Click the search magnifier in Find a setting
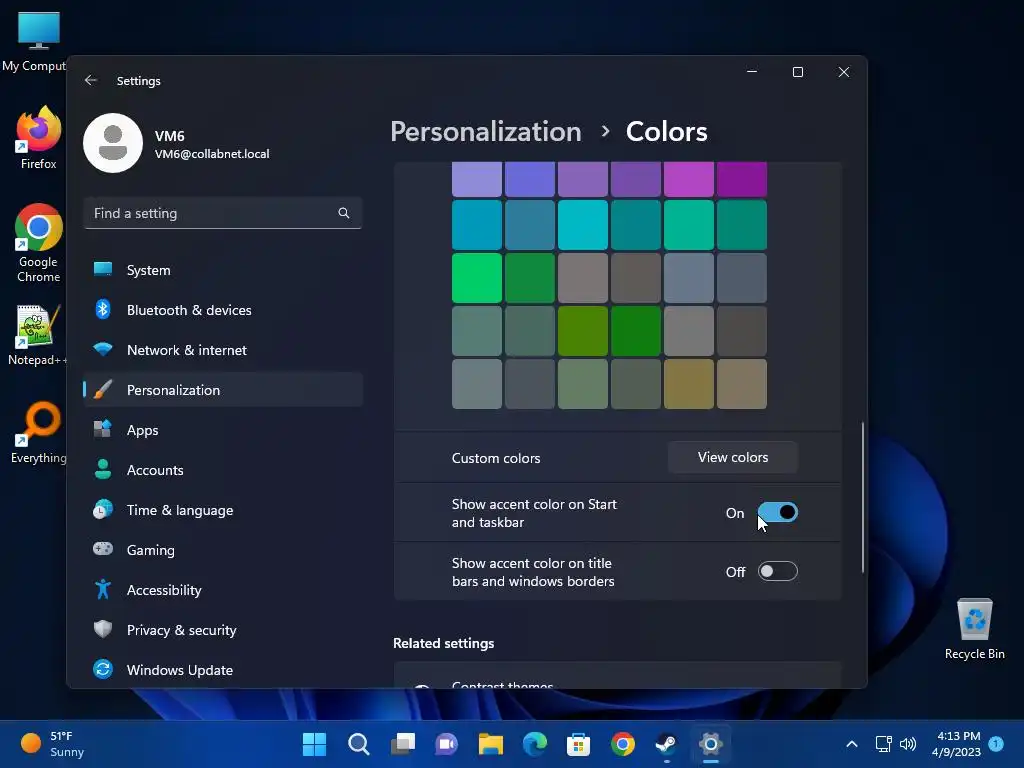The height and width of the screenshot is (768, 1024). point(344,213)
